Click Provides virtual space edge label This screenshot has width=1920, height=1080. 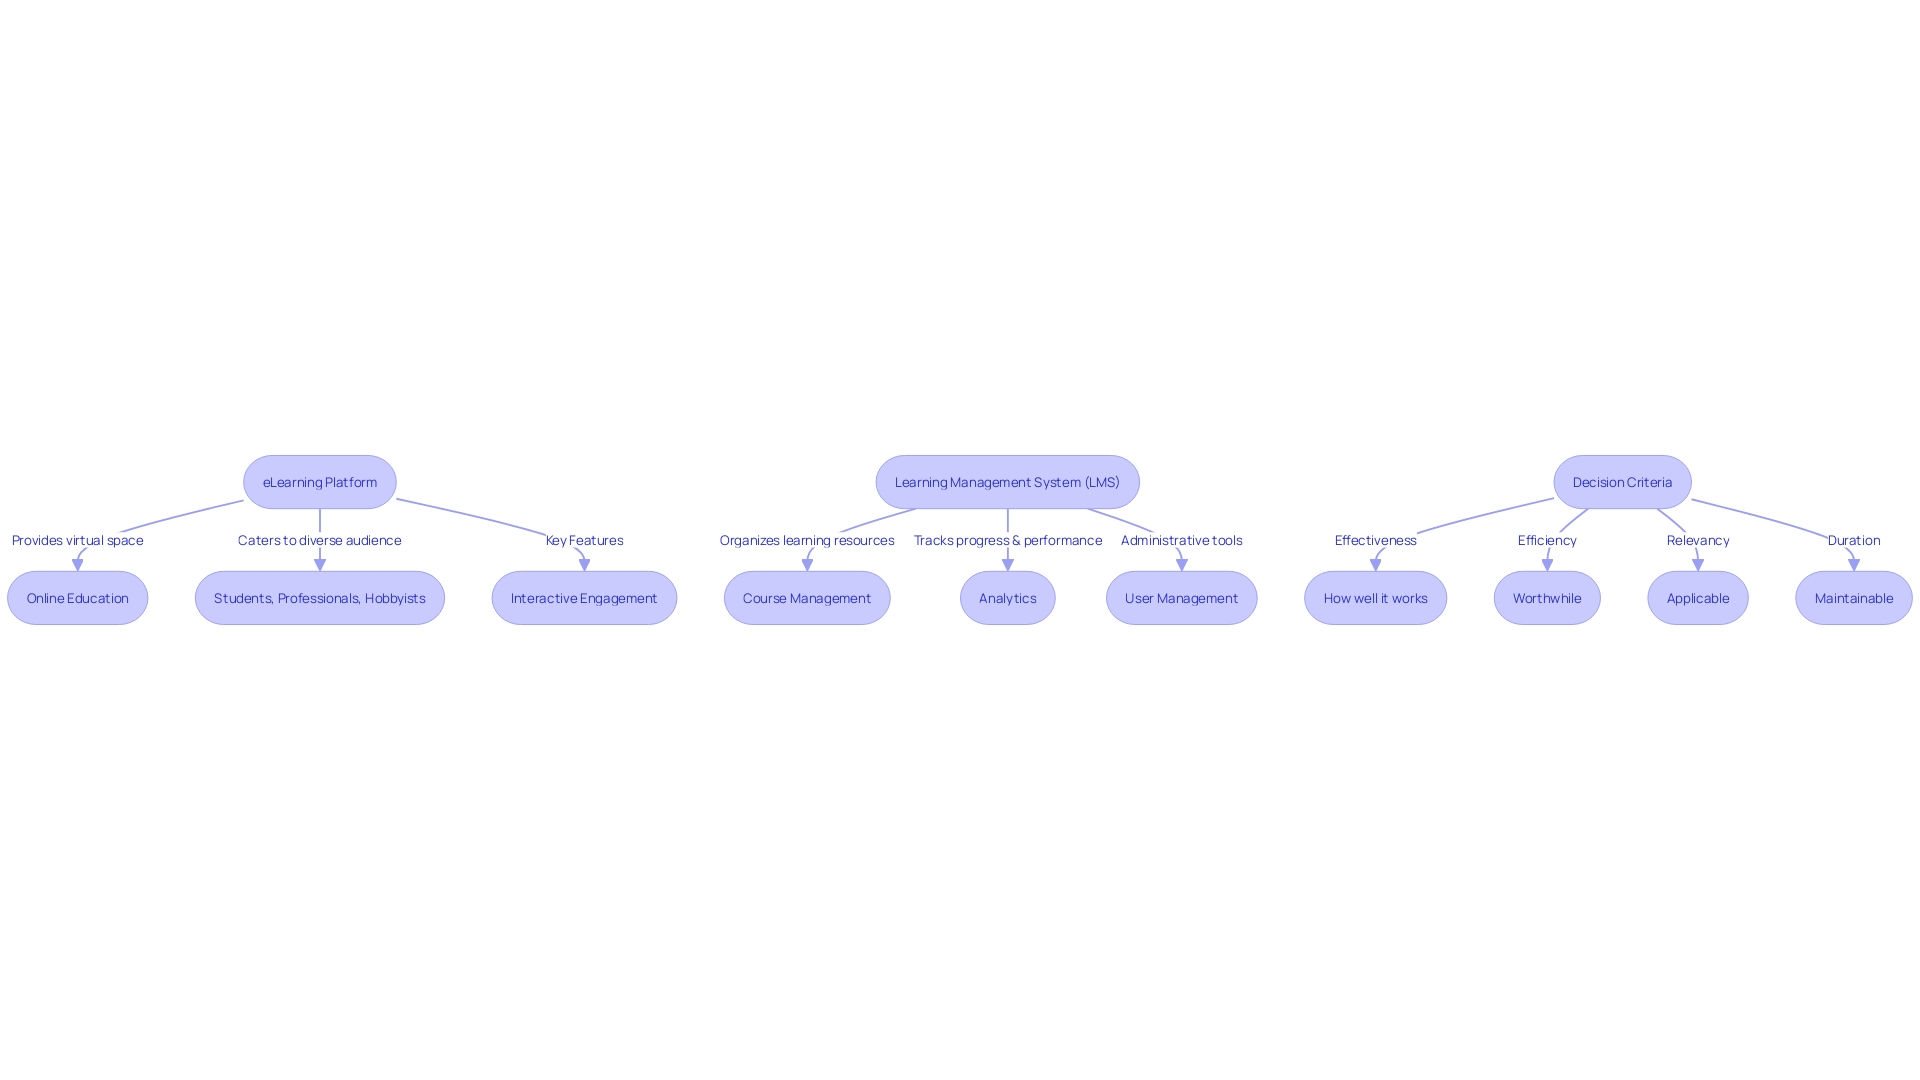coord(76,538)
